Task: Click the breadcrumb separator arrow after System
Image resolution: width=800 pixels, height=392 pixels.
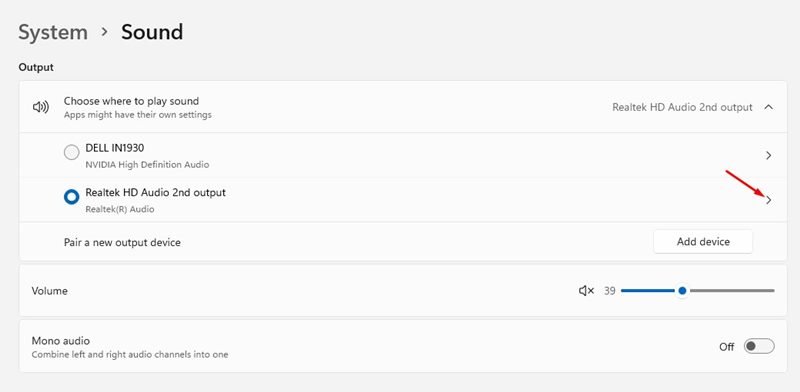Action: coord(105,32)
